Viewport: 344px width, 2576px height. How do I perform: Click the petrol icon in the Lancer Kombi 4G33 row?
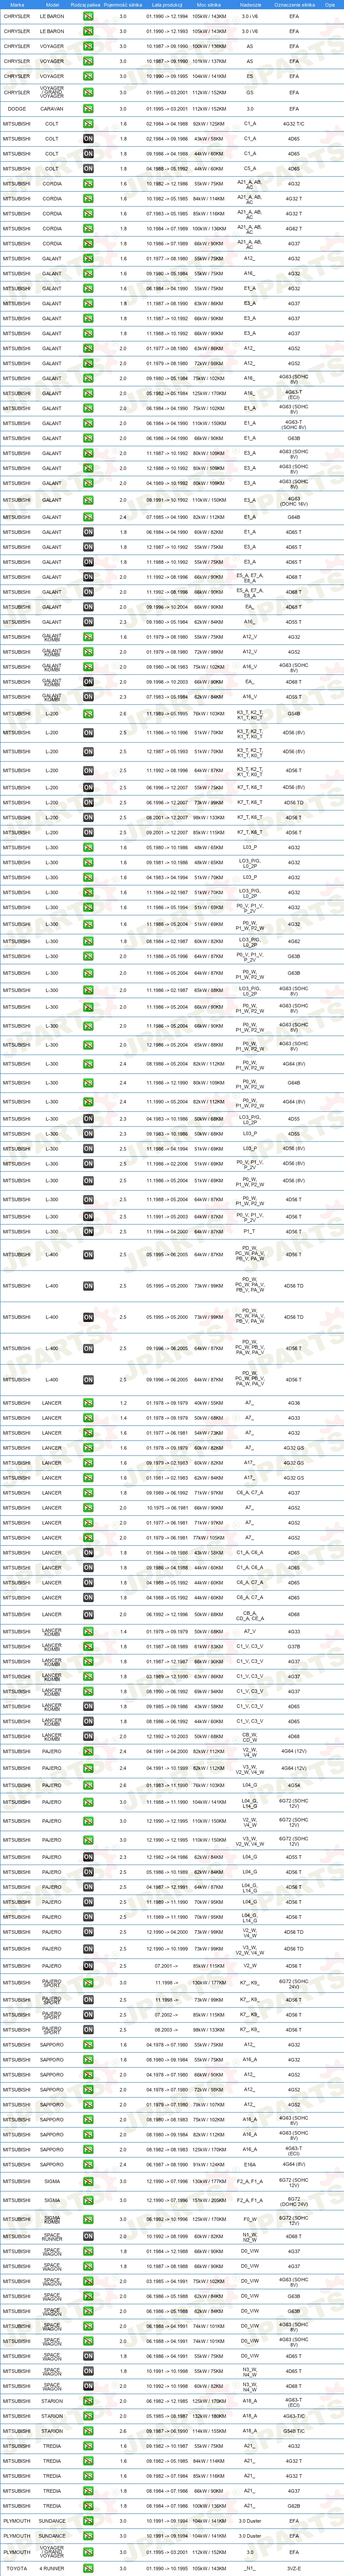88,1631
